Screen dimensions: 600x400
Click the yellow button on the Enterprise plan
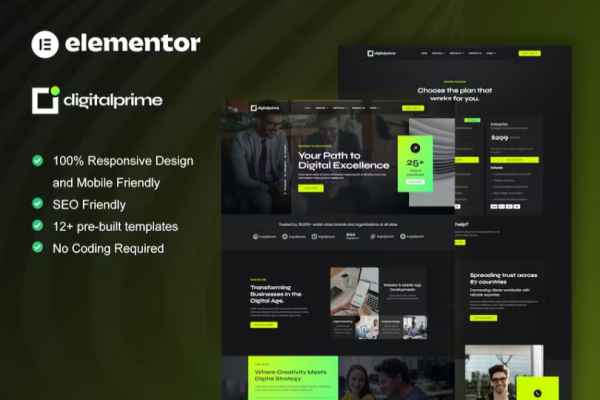[515, 160]
